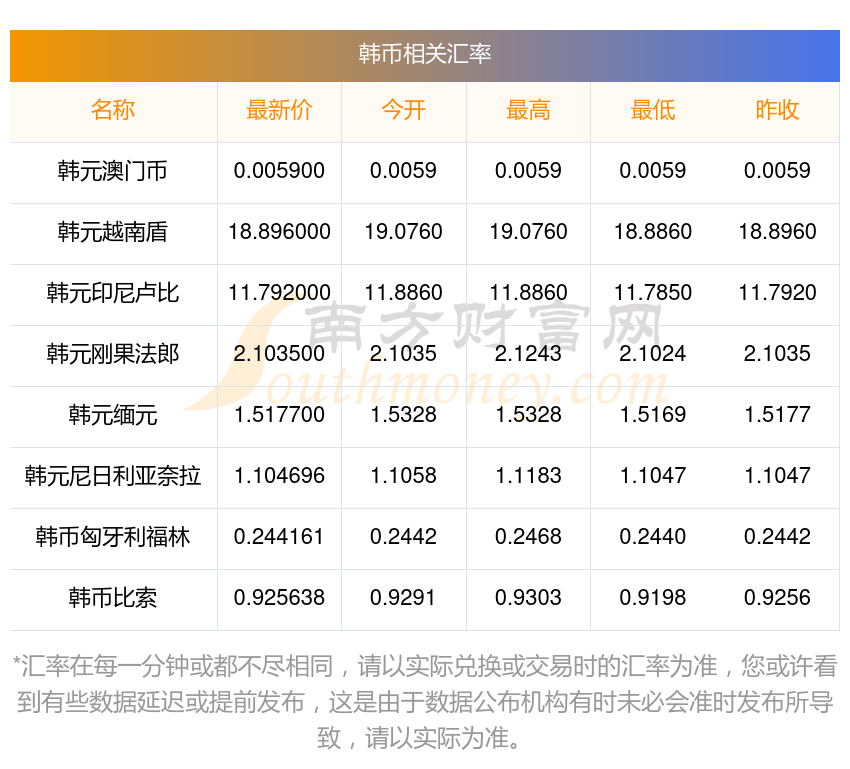Select the 最新价 column header

279,110
